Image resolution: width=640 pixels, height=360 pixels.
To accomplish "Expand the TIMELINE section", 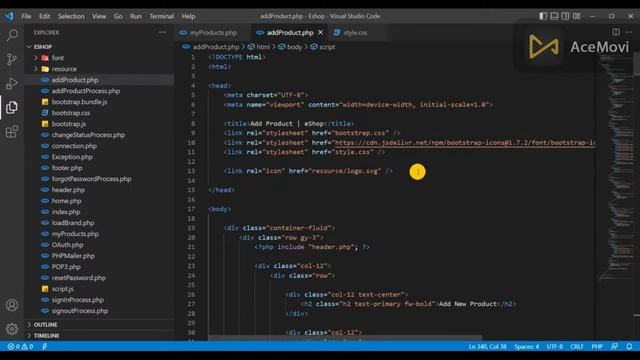I will tap(46, 336).
